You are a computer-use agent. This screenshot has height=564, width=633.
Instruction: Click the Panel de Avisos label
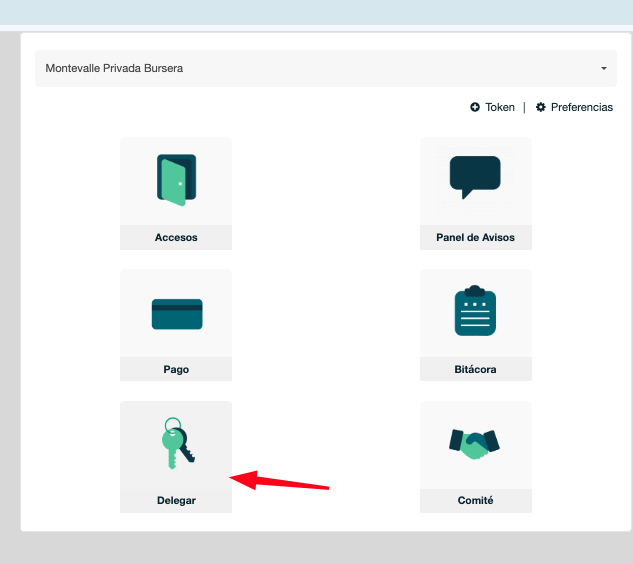tap(475, 237)
